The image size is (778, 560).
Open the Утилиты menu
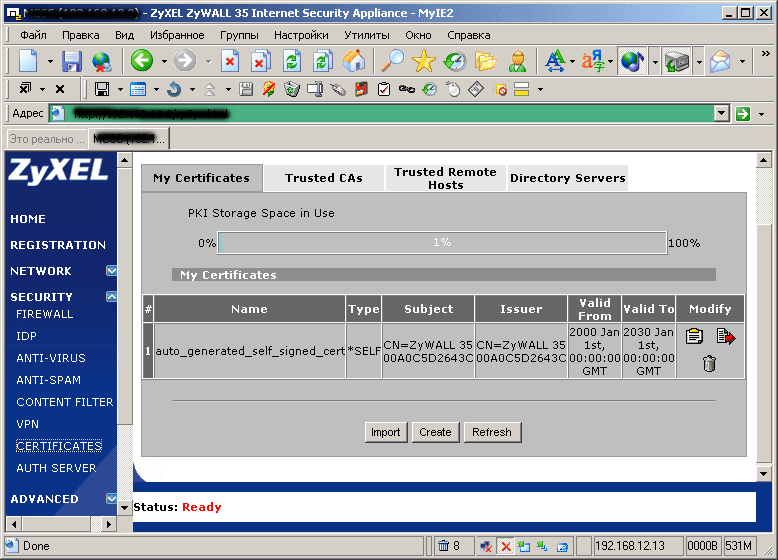click(367, 35)
